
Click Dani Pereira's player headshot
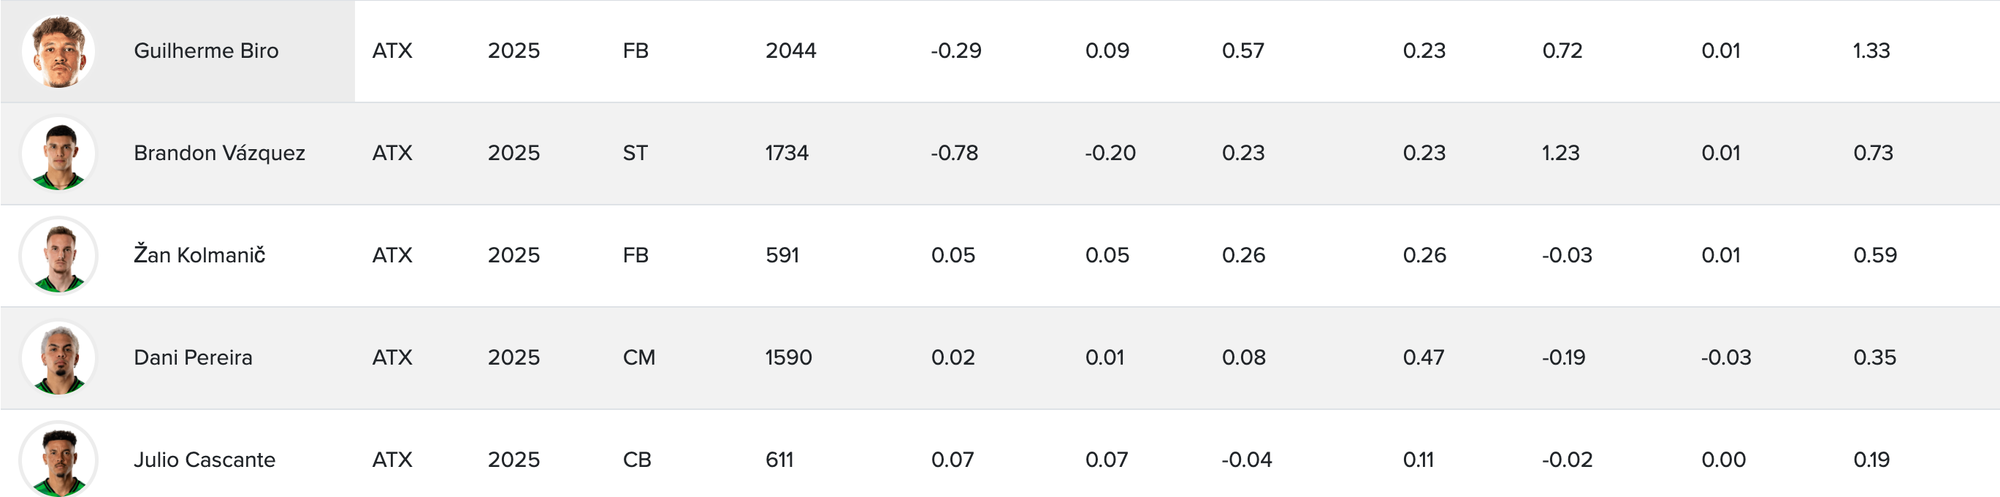(x=58, y=357)
